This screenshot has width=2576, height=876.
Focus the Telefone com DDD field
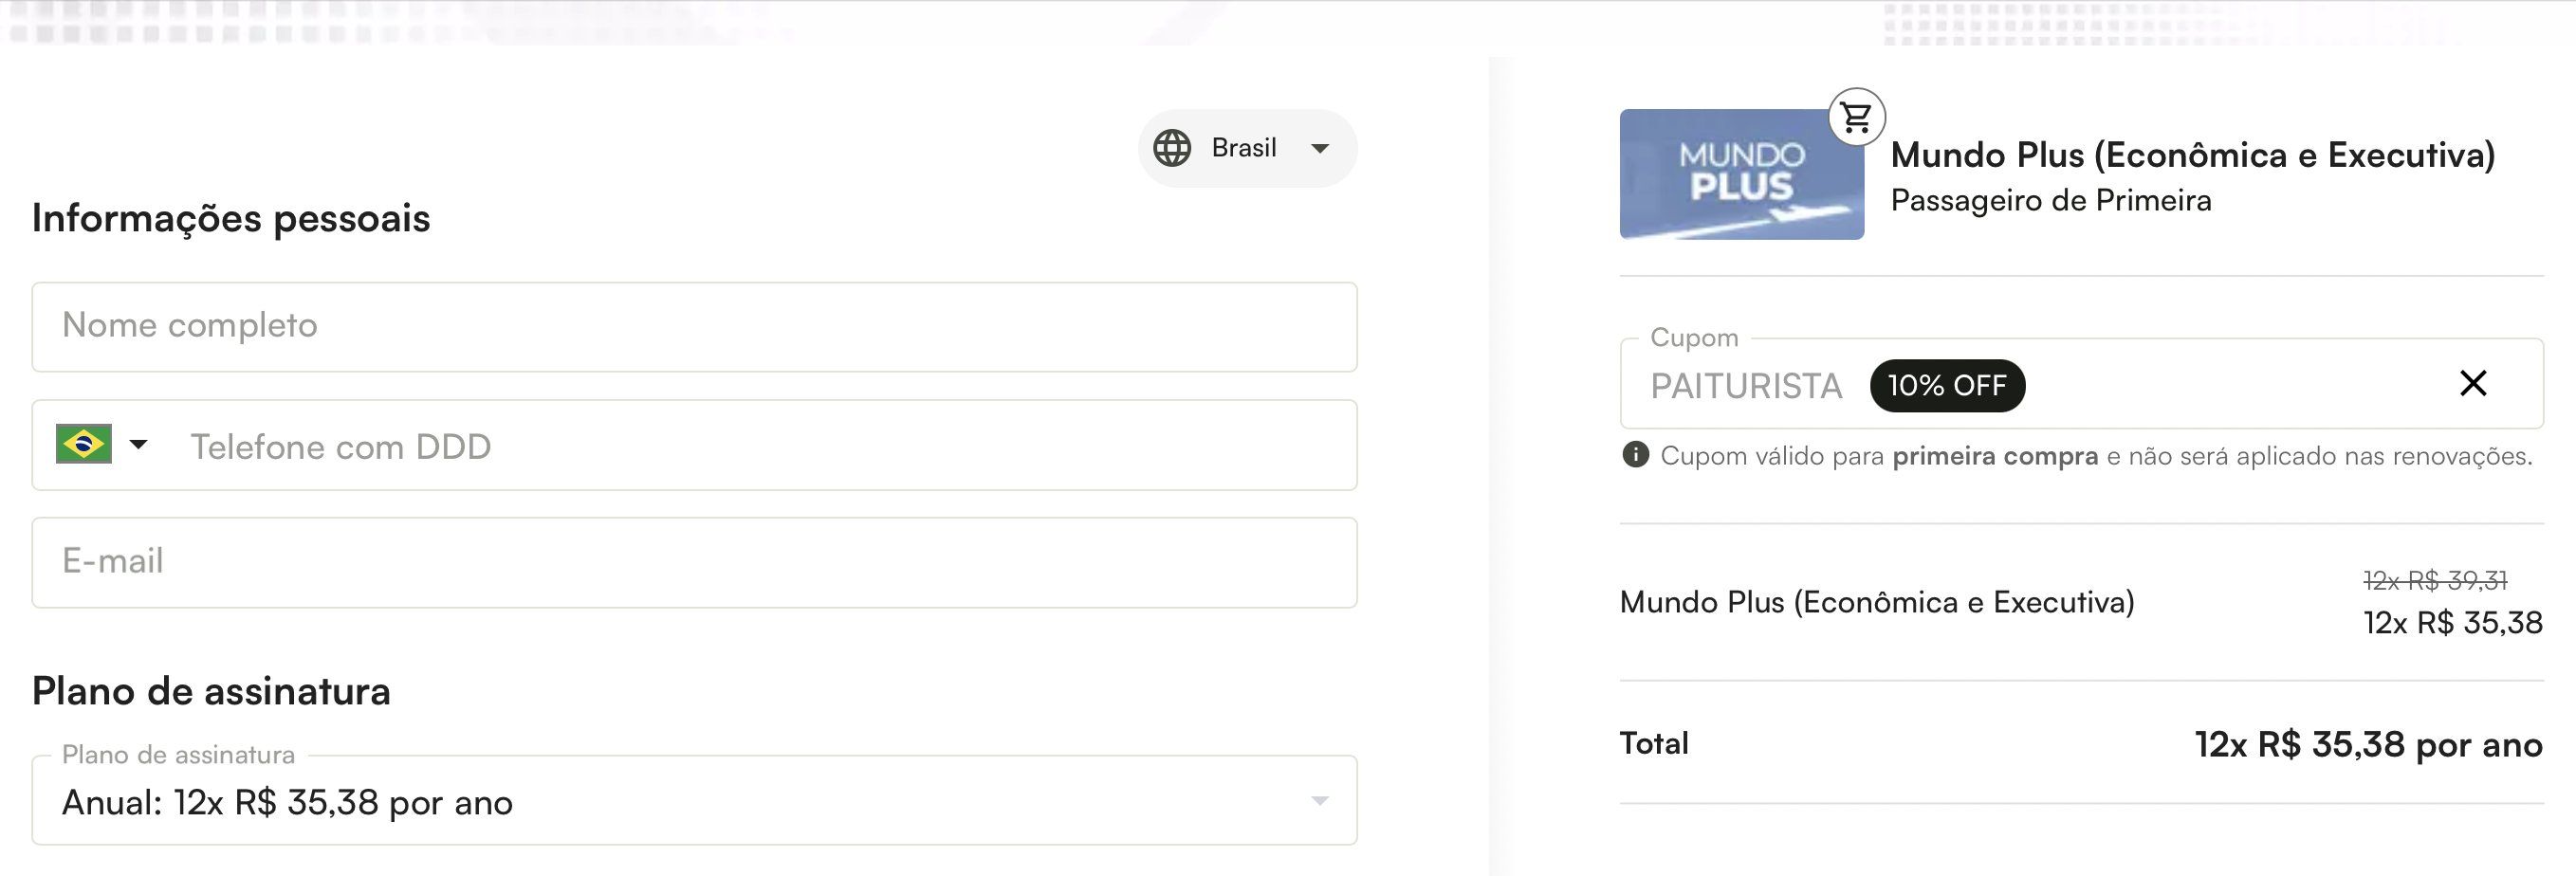[x=760, y=446]
